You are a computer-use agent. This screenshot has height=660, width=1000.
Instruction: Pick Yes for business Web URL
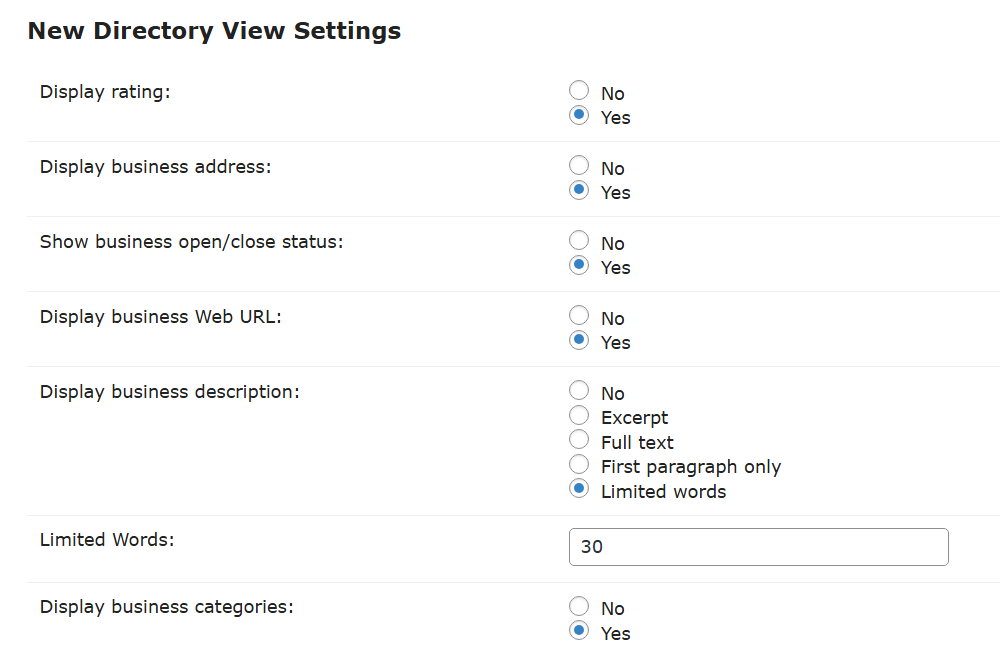tap(579, 341)
